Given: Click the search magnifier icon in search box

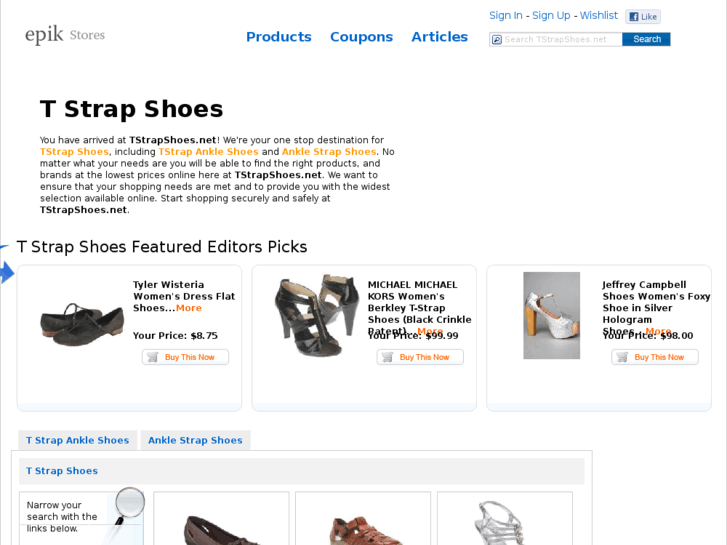Looking at the screenshot, I should pos(496,40).
